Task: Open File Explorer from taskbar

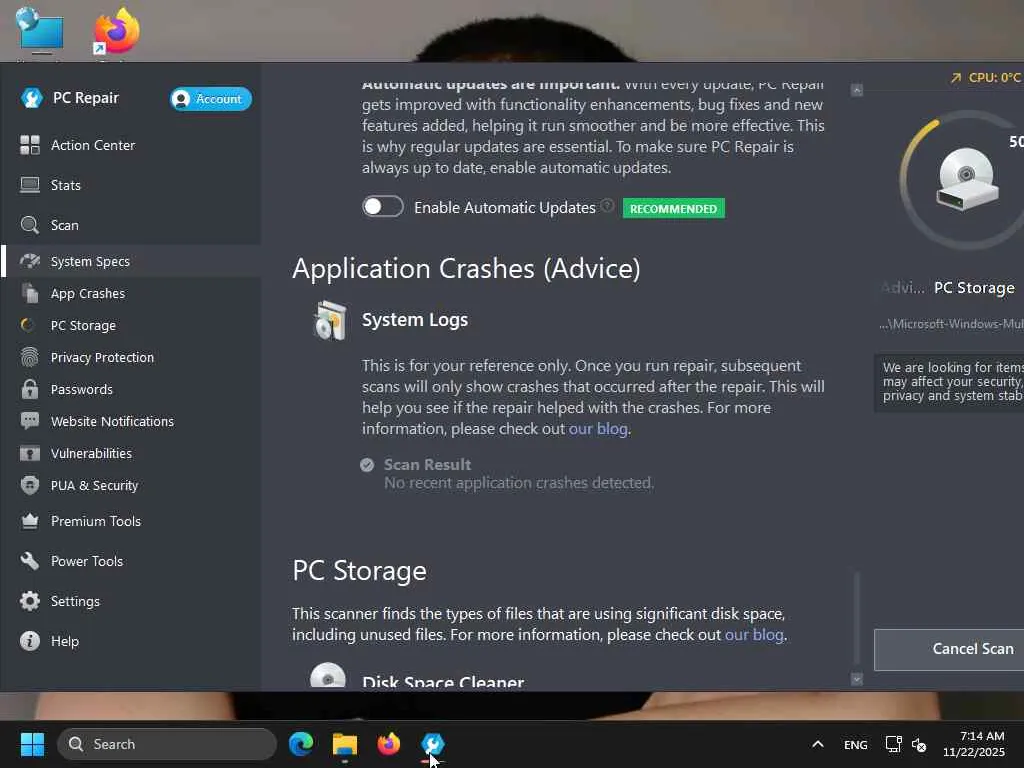Action: [345, 744]
